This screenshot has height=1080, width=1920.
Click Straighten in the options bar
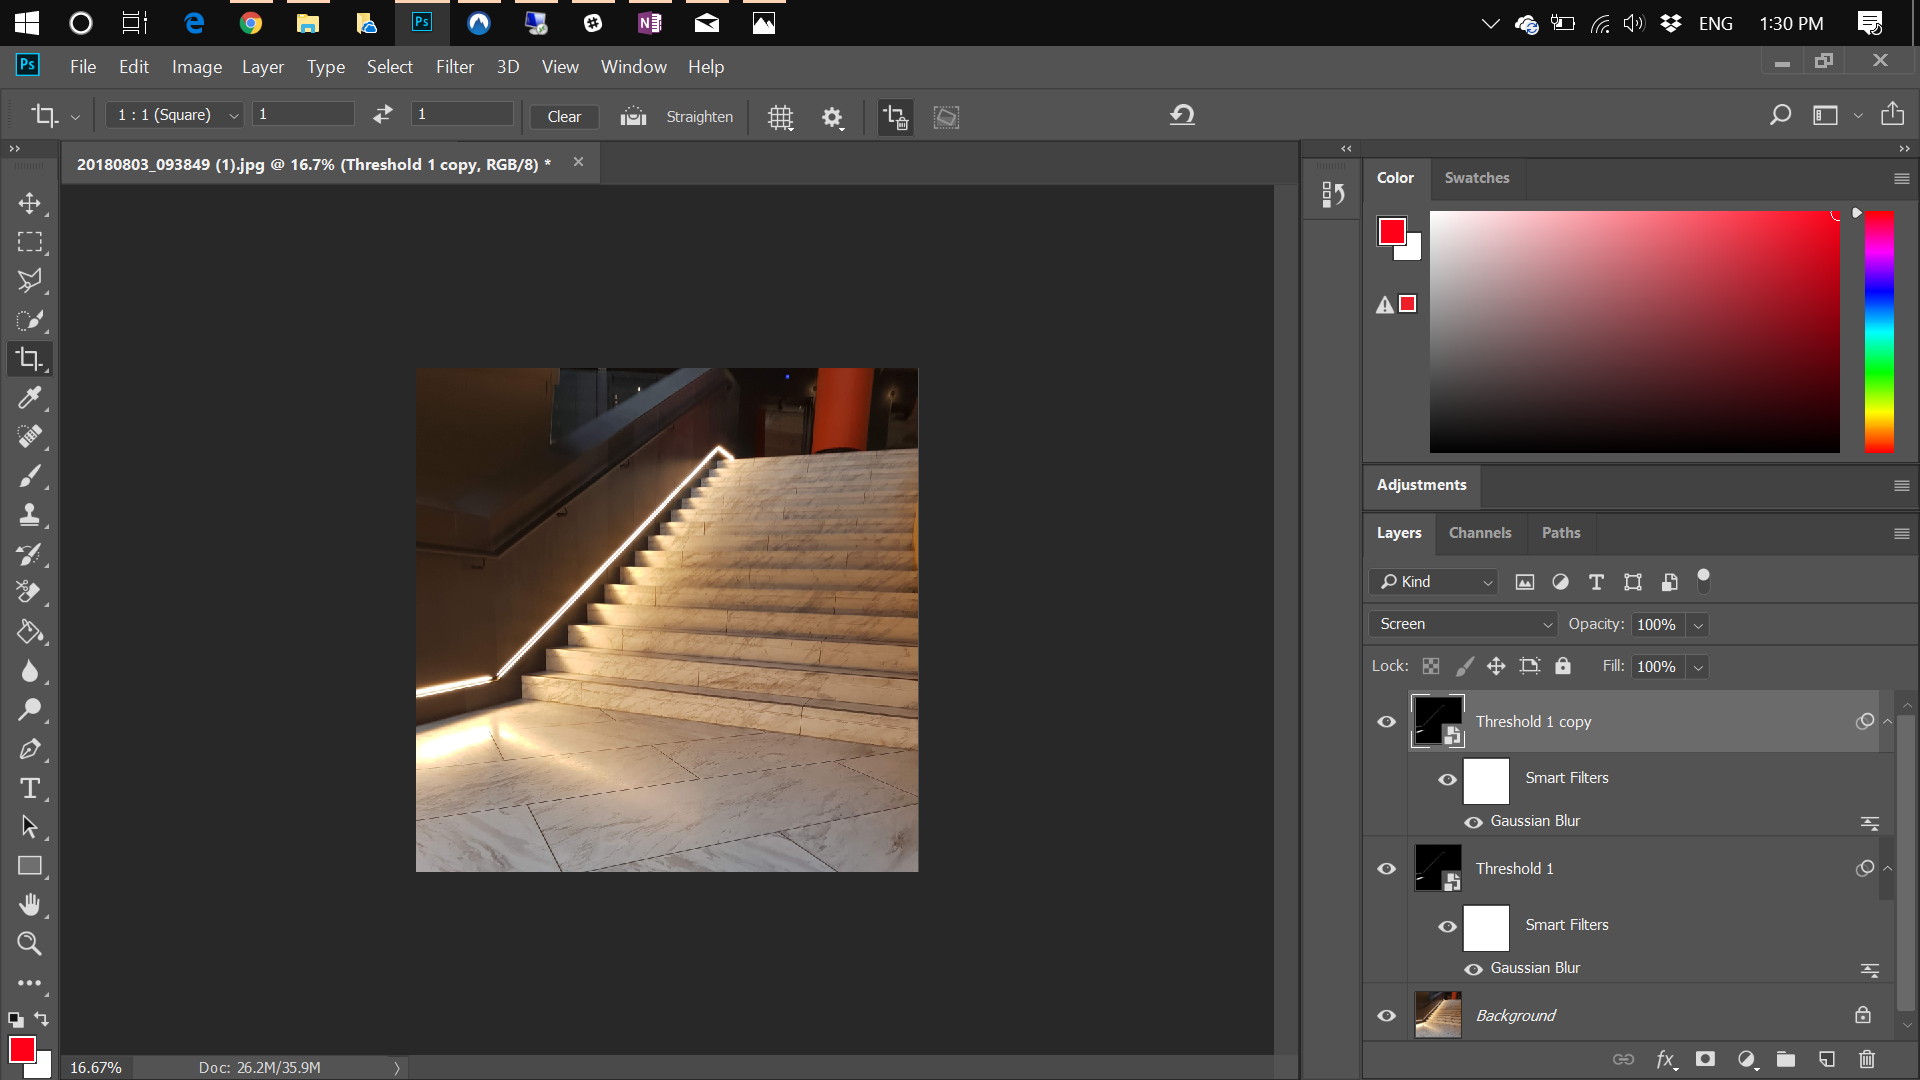(699, 116)
